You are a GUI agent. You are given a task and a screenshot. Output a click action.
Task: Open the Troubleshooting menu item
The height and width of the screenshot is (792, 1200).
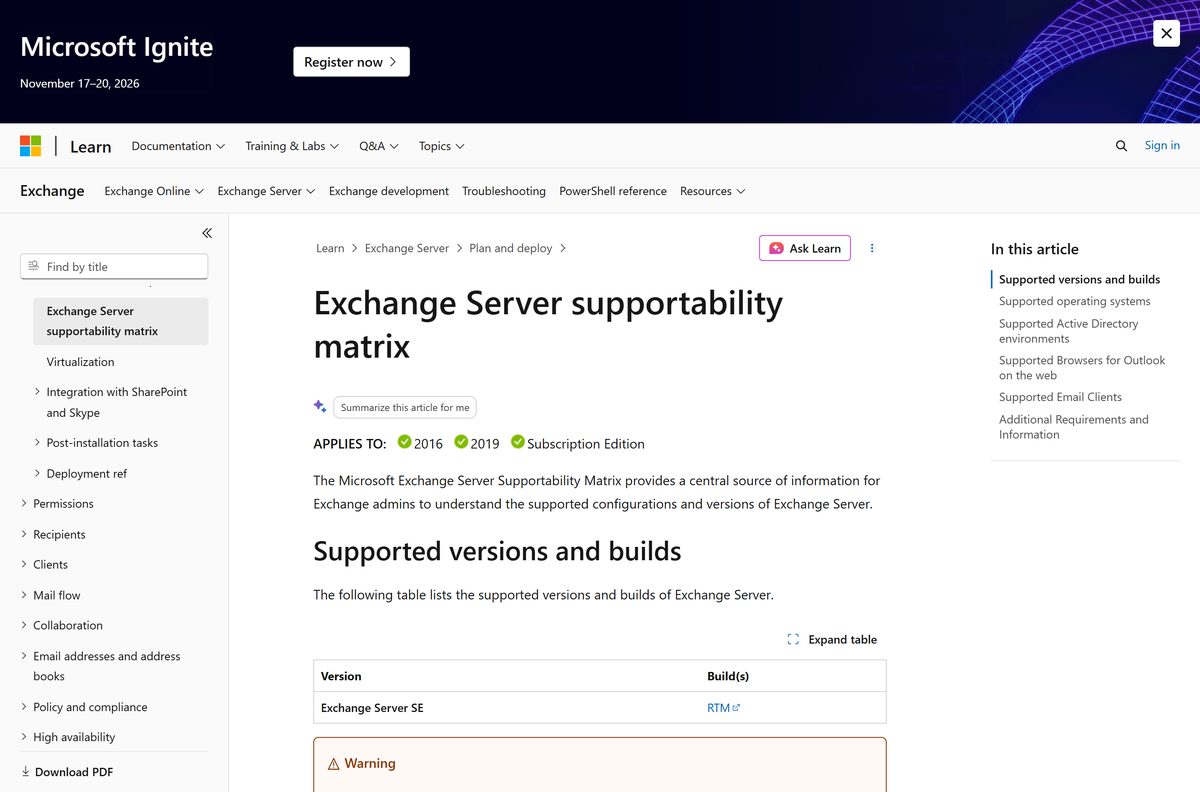pyautogui.click(x=504, y=191)
